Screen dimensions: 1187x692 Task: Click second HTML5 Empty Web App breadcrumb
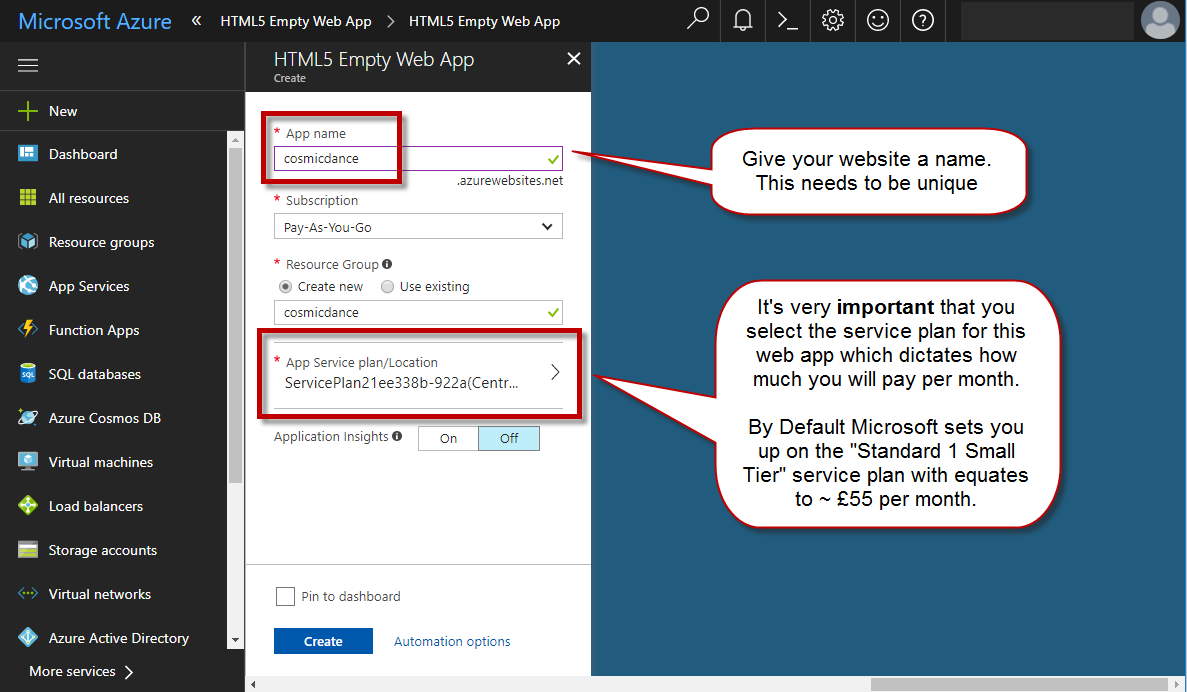click(484, 21)
